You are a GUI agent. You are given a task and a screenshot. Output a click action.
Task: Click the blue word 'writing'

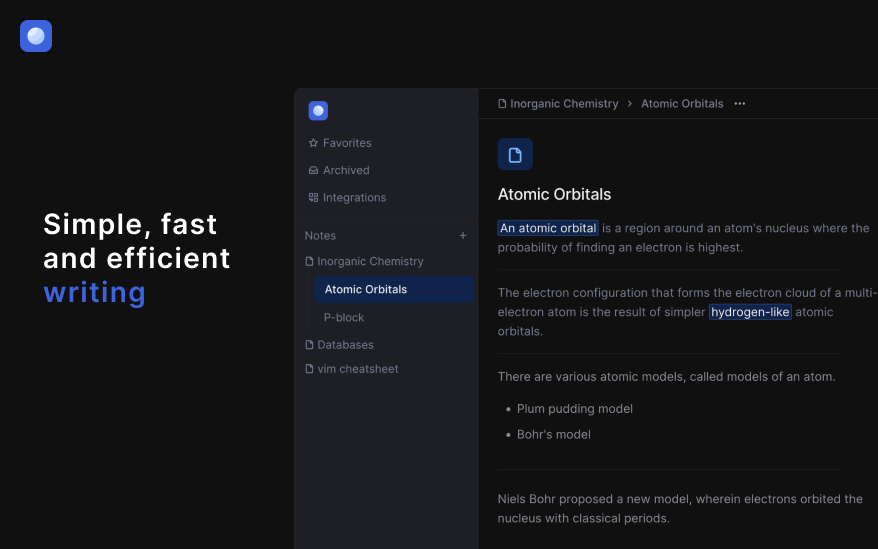point(95,292)
